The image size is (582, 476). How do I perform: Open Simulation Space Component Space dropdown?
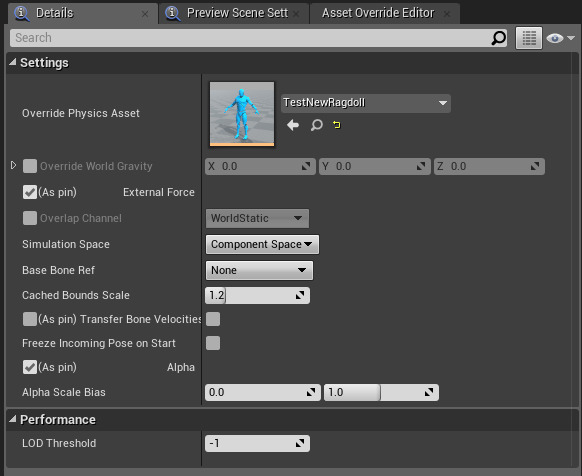point(262,244)
